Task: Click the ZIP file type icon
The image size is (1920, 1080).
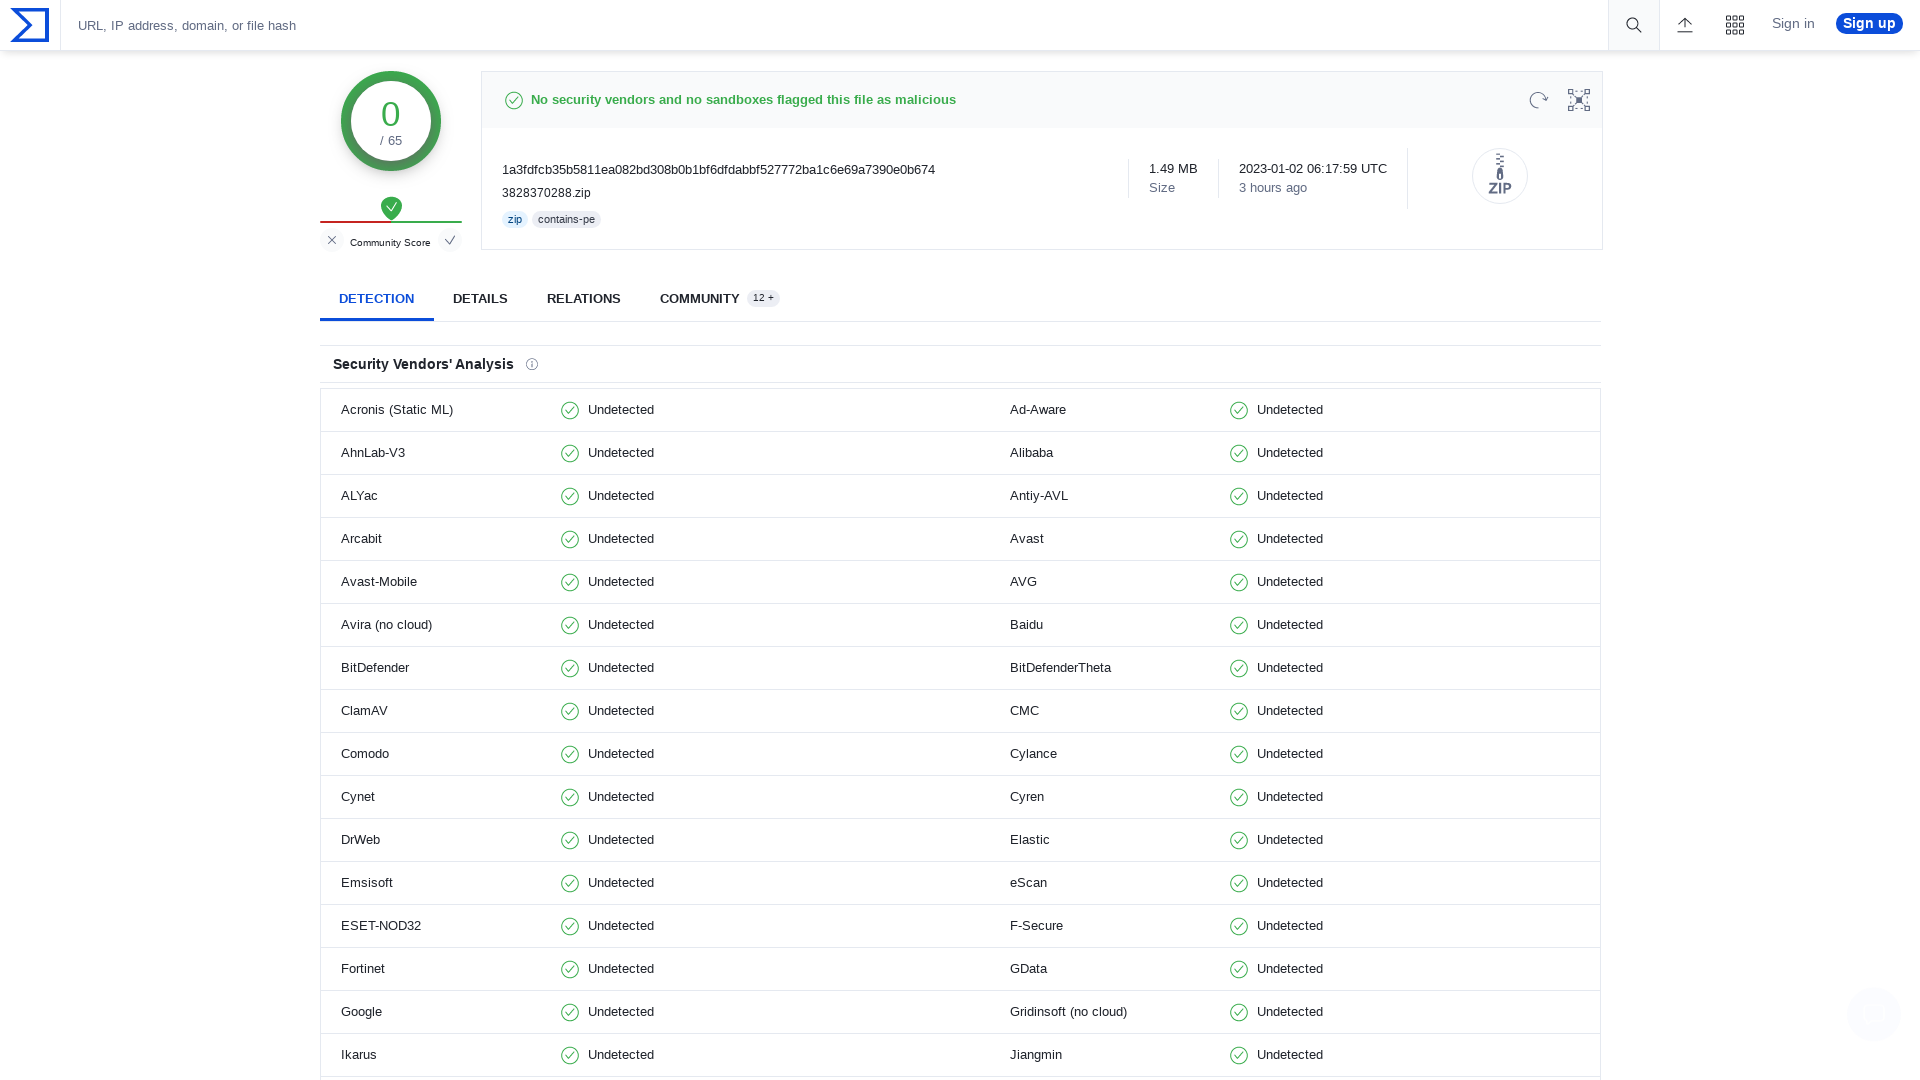Action: point(1500,176)
